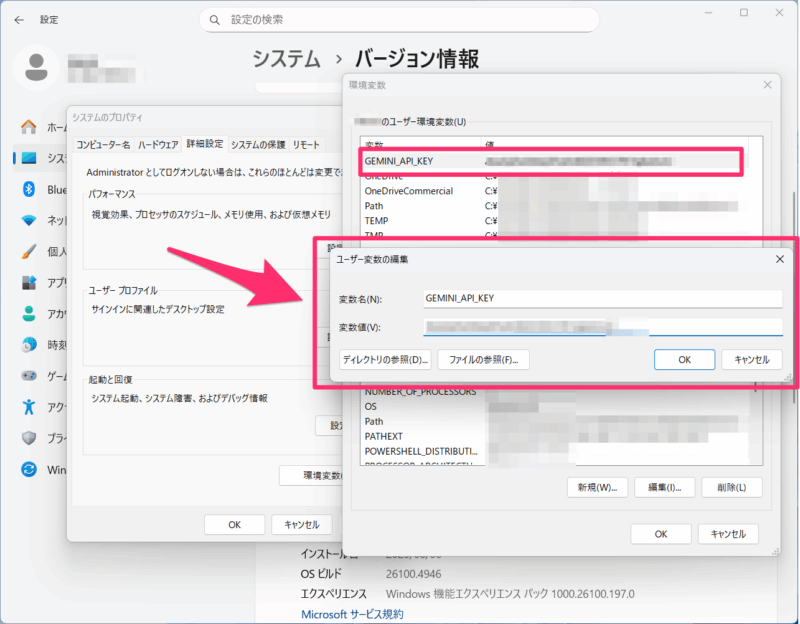Select PATHEXT row in system variables

(556, 436)
